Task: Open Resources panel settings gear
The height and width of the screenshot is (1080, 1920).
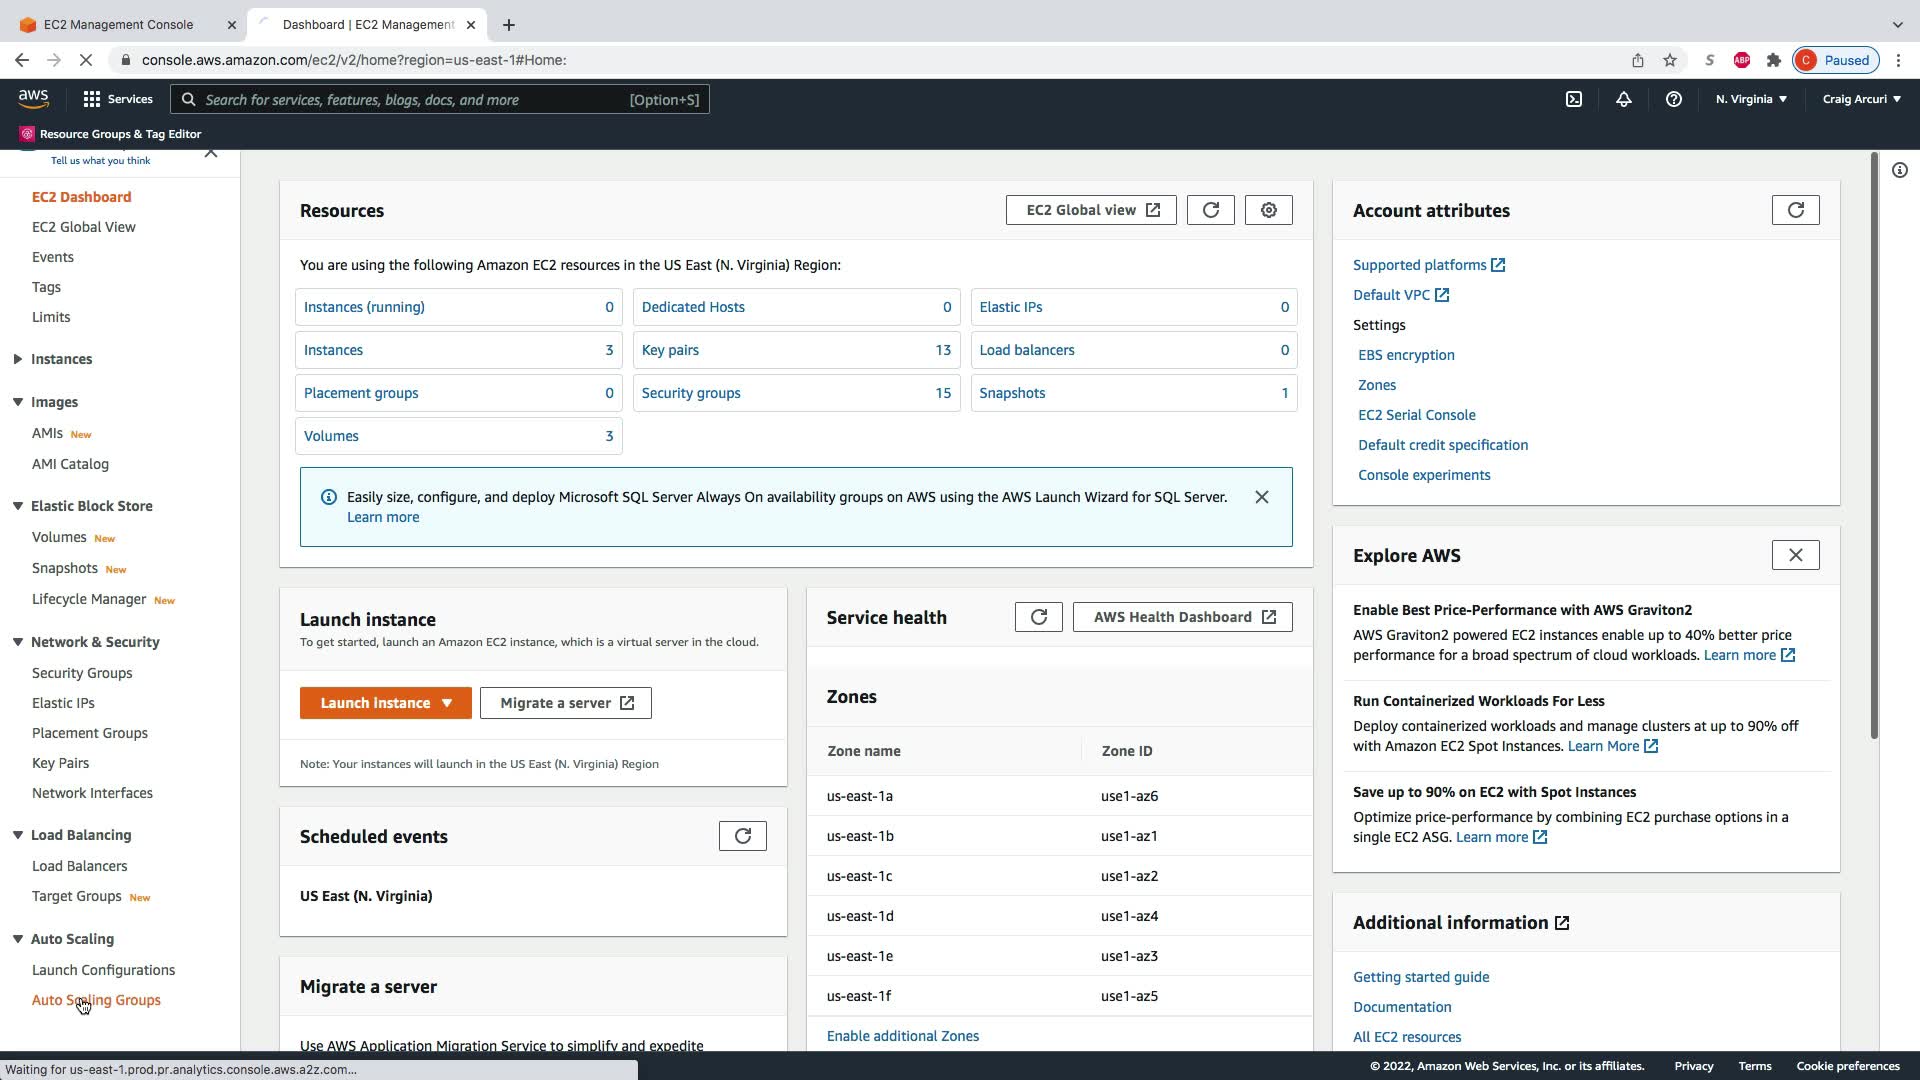Action: click(x=1268, y=210)
